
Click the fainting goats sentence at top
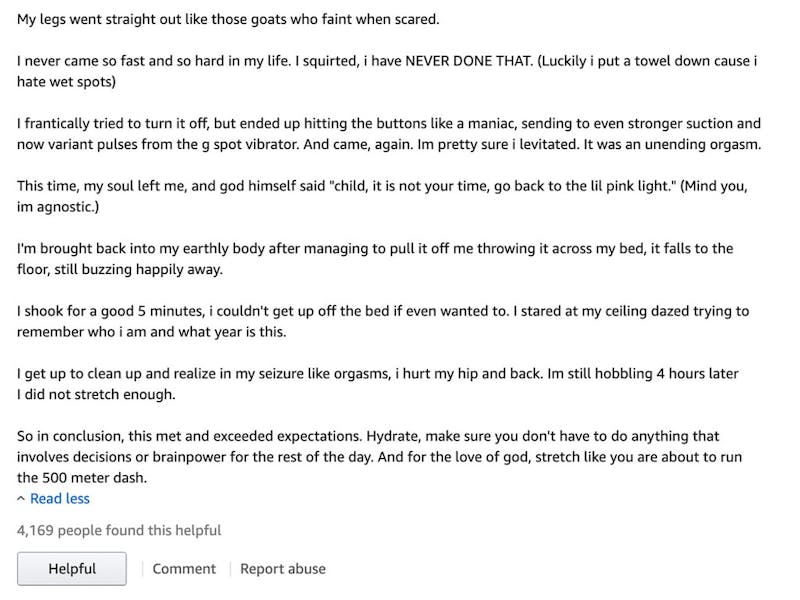[x=228, y=19]
